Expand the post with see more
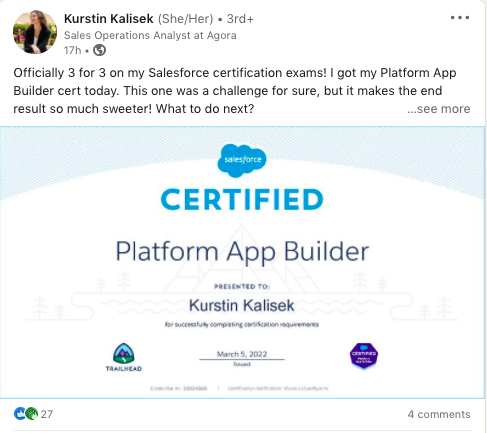 (439, 109)
